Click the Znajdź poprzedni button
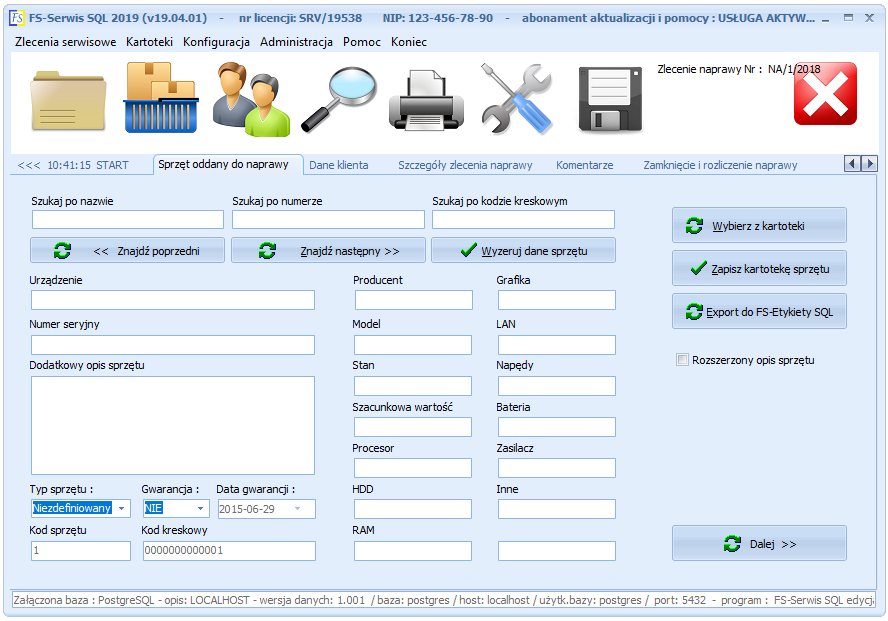The width and height of the screenshot is (888, 621). 127,250
